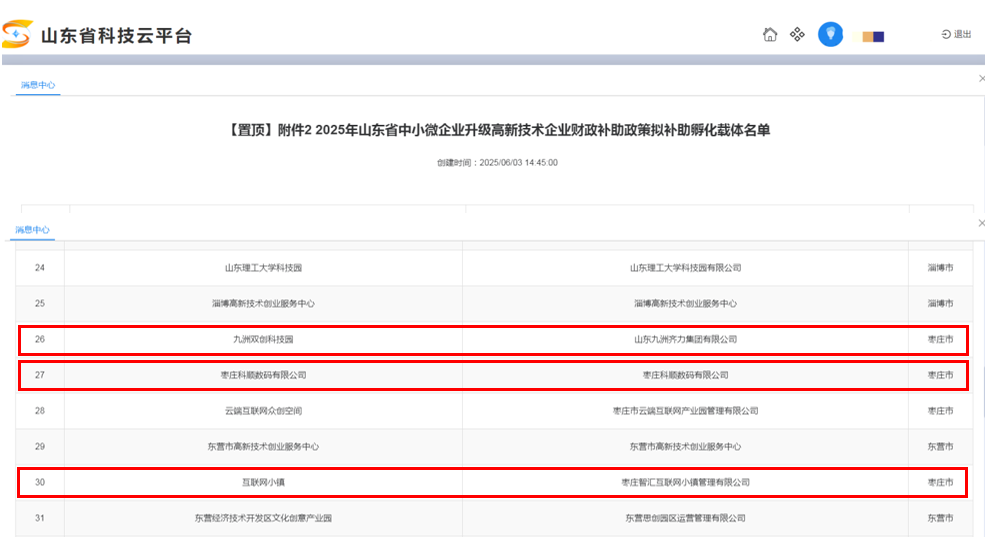The height and width of the screenshot is (553, 987).
Task: Click the blue circular user avatar
Action: tap(830, 34)
